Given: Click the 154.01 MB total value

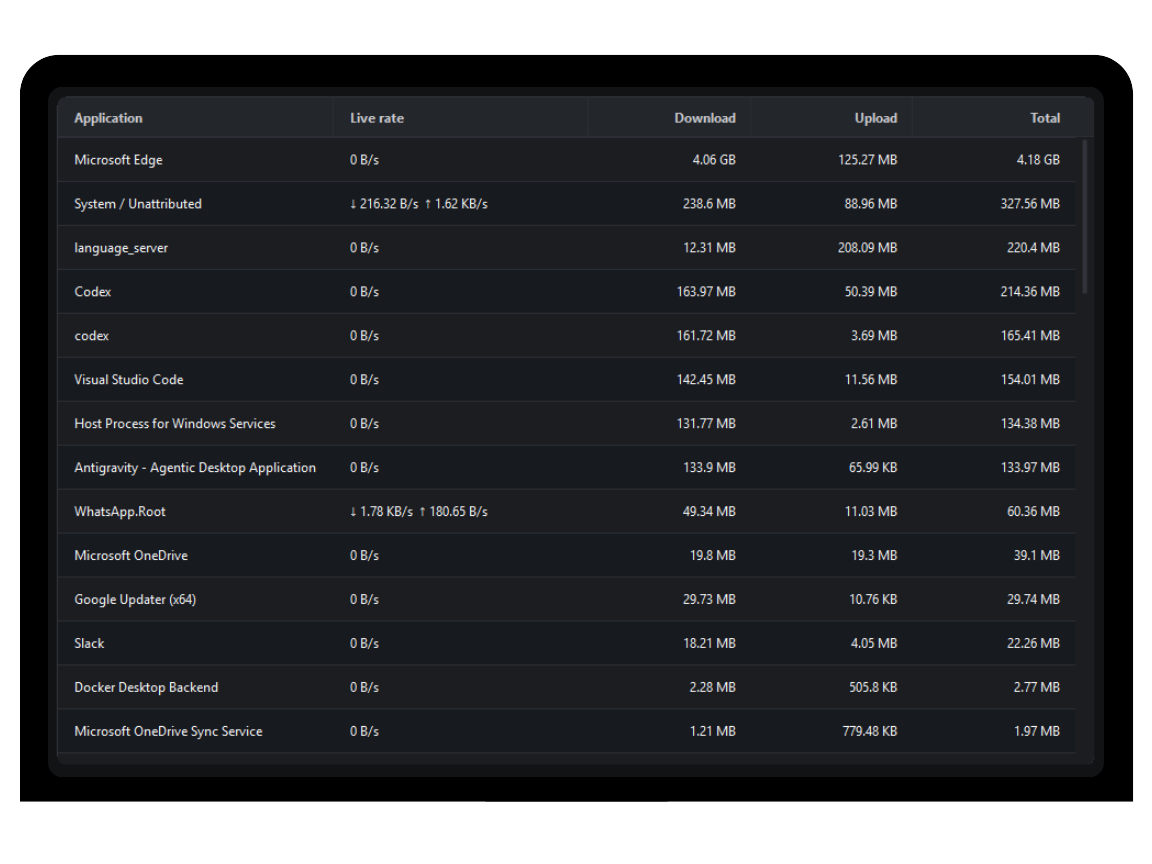Looking at the screenshot, I should [x=1030, y=380].
